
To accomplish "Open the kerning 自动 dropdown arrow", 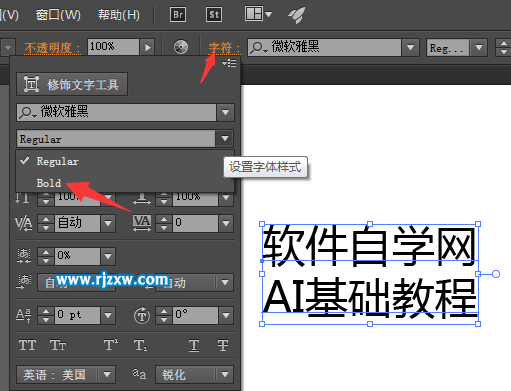I will (108, 223).
